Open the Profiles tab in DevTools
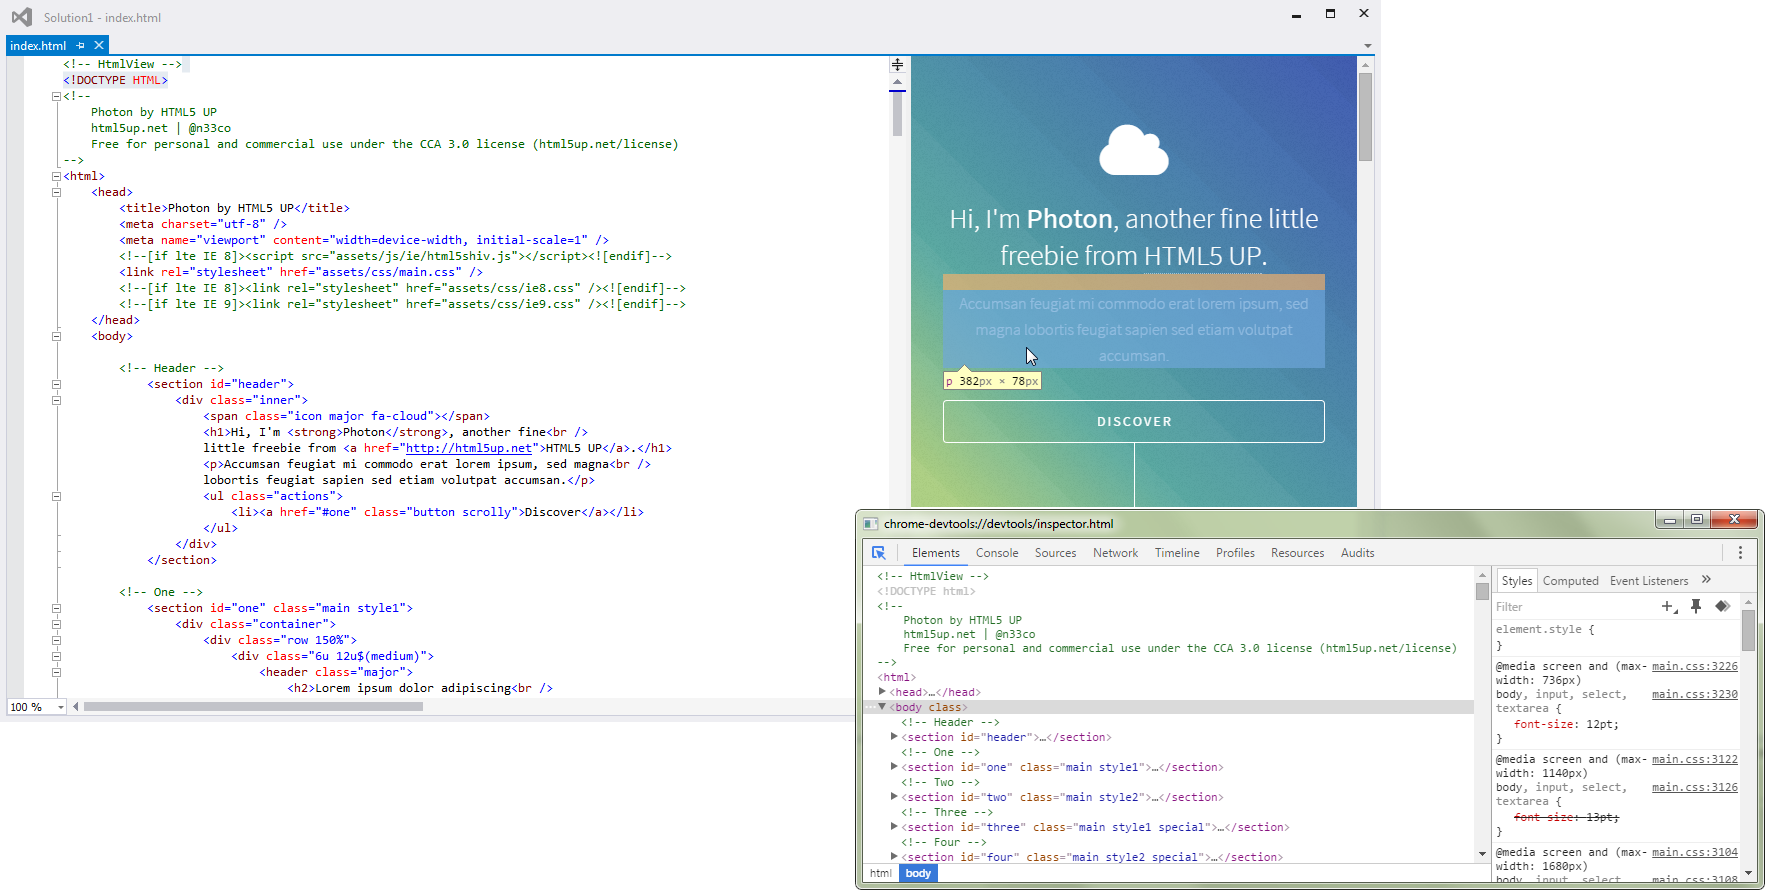 point(1235,553)
